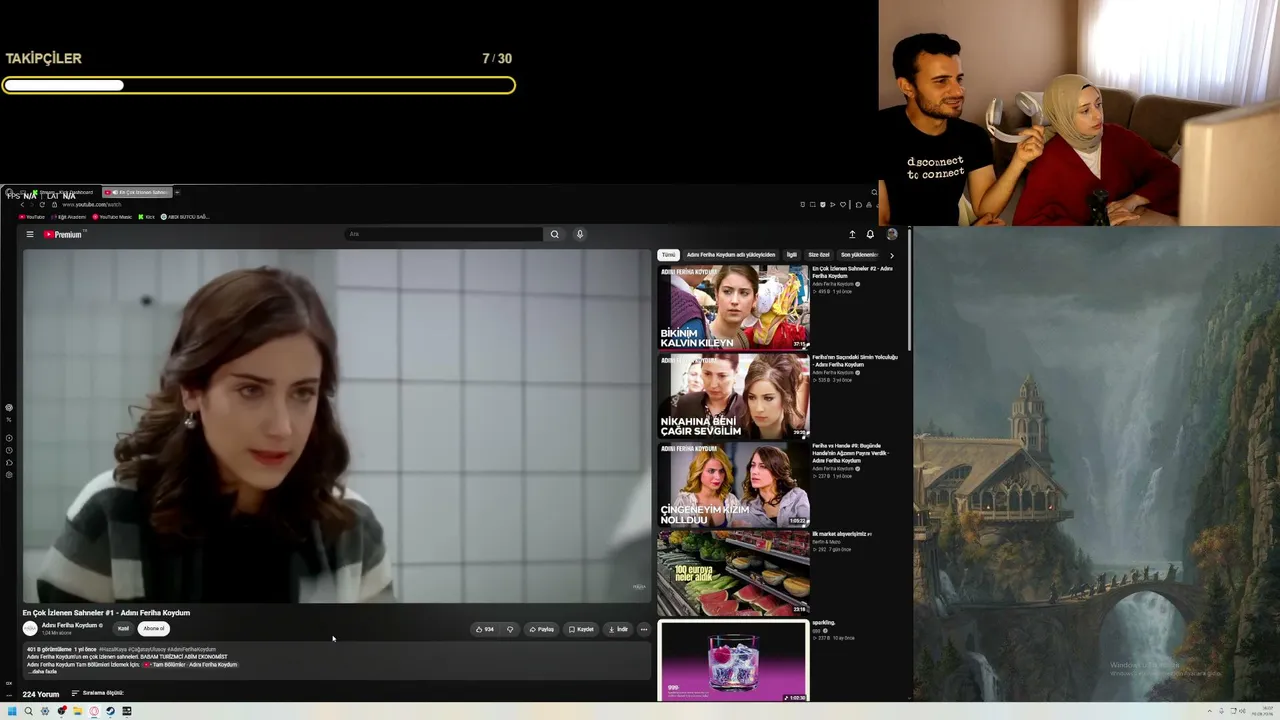Screen dimensions: 1280x720
Task: Click the main video player to pause
Action: [x=336, y=426]
